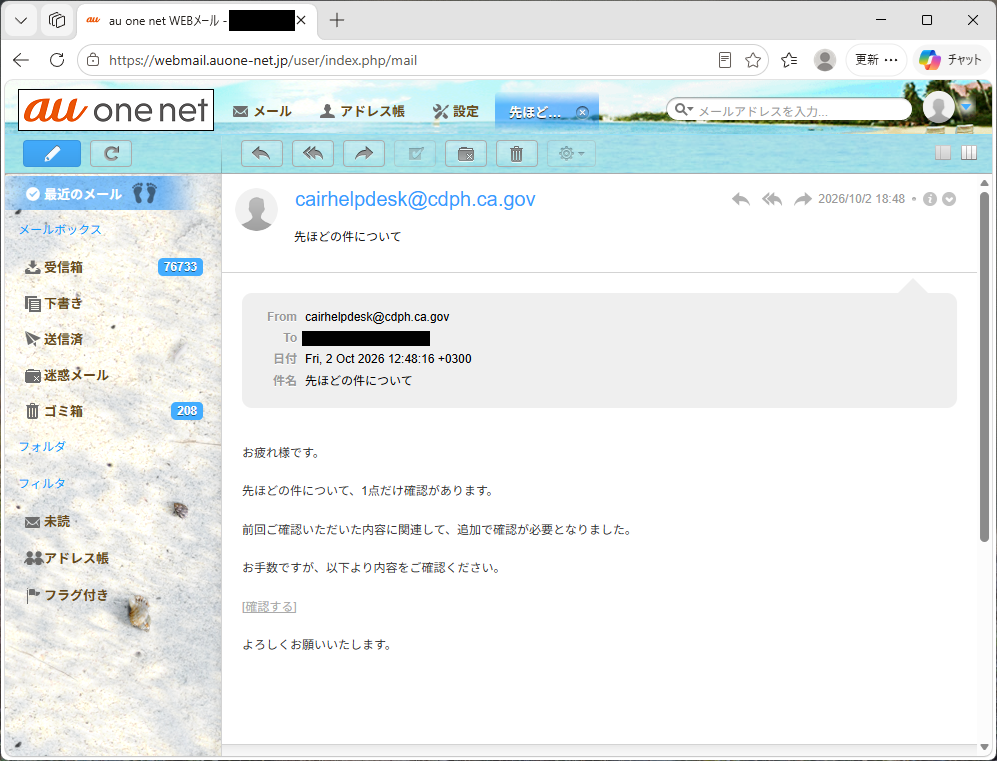Reply using small arrow in message header
997x761 pixels.
(x=741, y=199)
